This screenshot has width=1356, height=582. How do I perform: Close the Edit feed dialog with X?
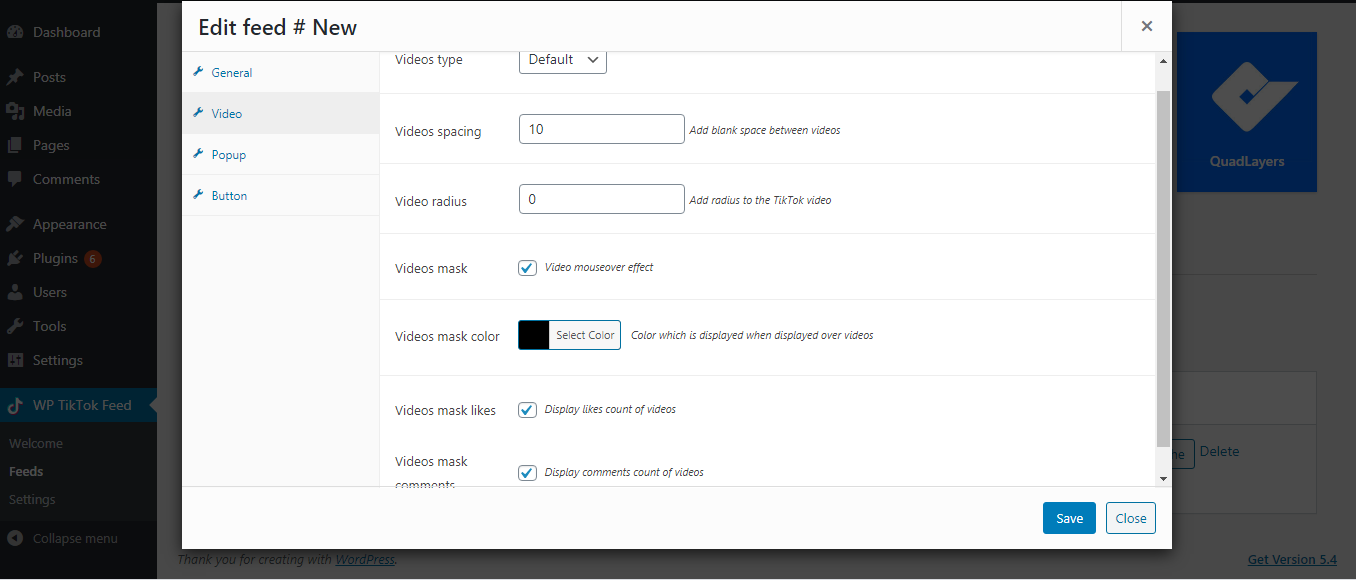pyautogui.click(x=1147, y=27)
